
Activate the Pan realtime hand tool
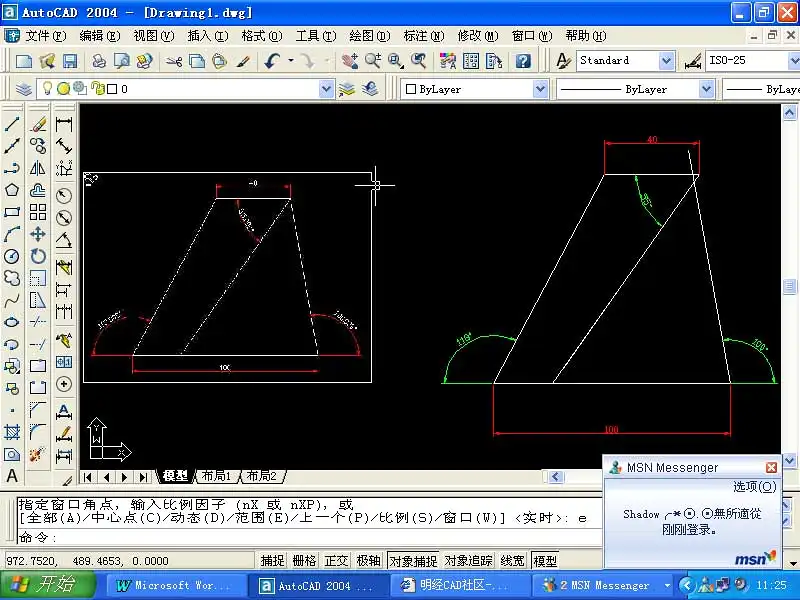(x=349, y=61)
